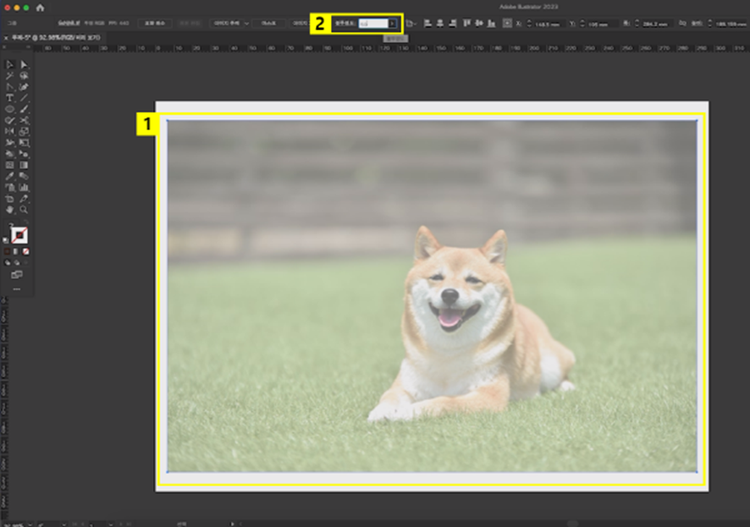Change the screen mode in toolbar
This screenshot has height=527, width=750.
17,274
